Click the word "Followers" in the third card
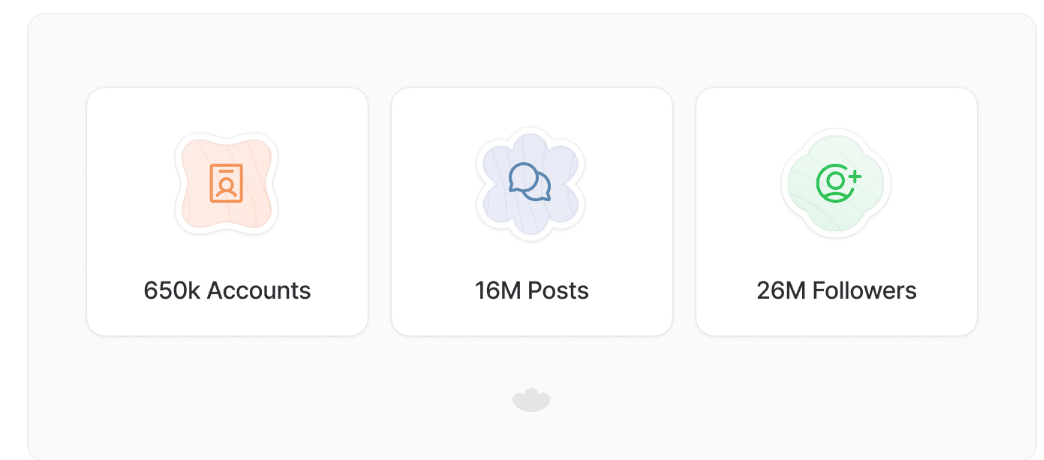 pos(865,291)
